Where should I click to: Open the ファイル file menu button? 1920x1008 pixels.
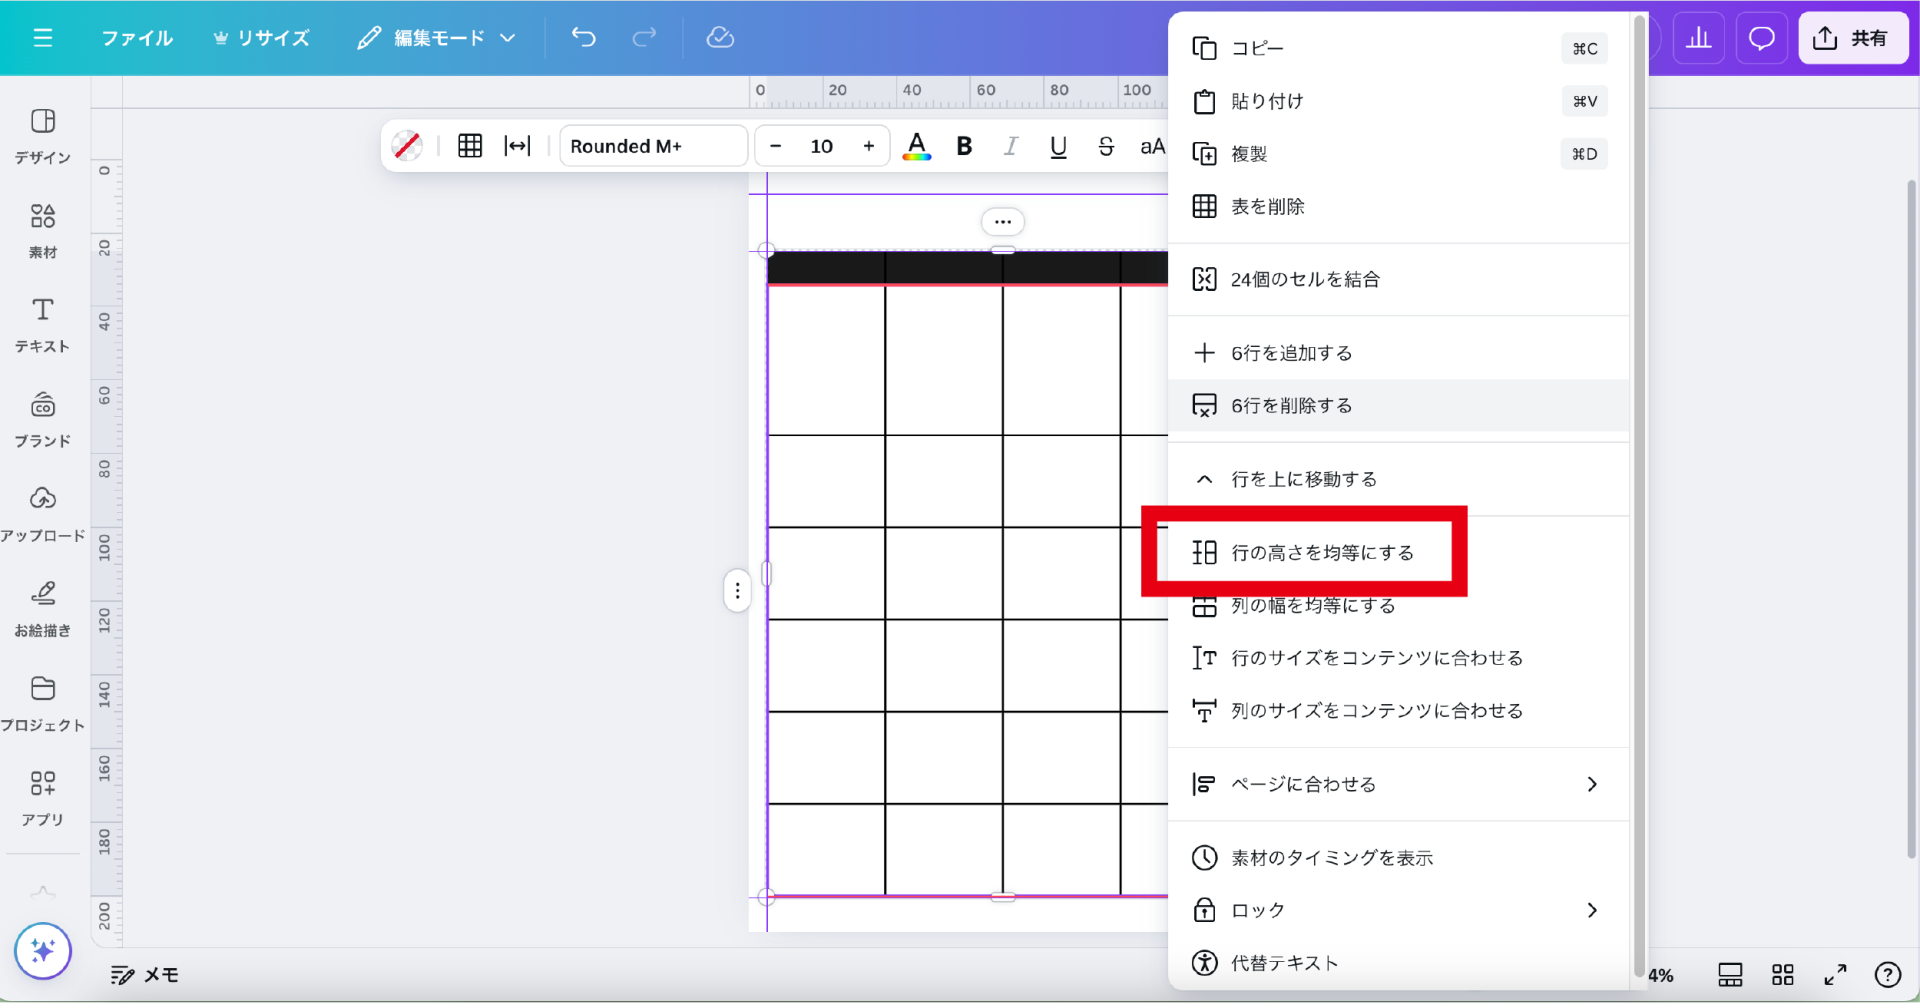[137, 38]
